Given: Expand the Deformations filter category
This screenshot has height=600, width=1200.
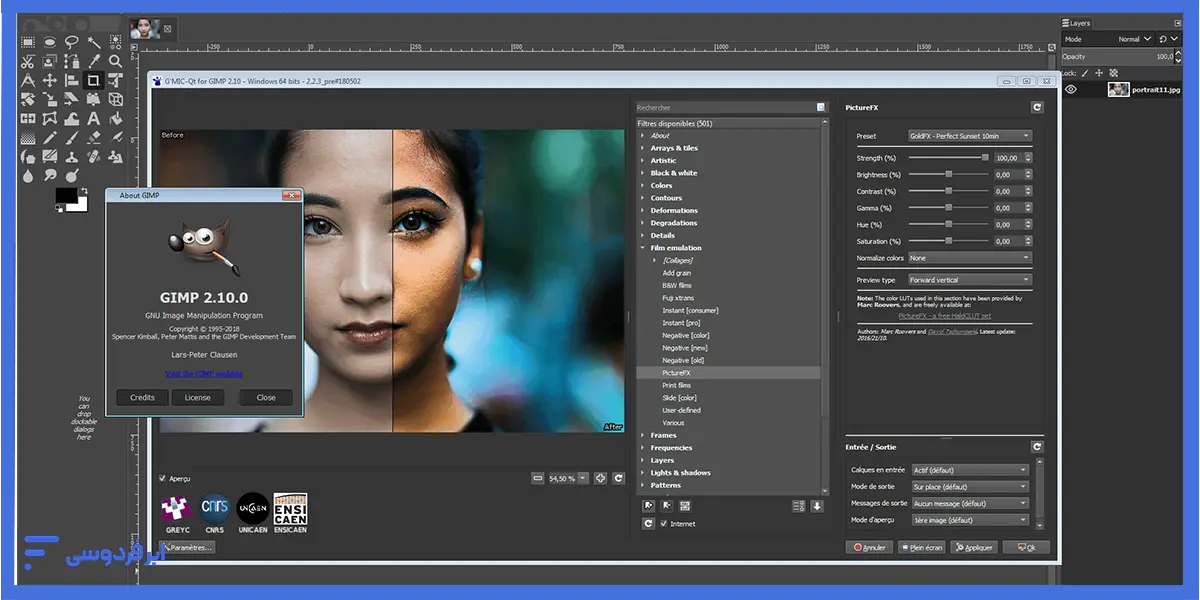Looking at the screenshot, I should tap(642, 210).
